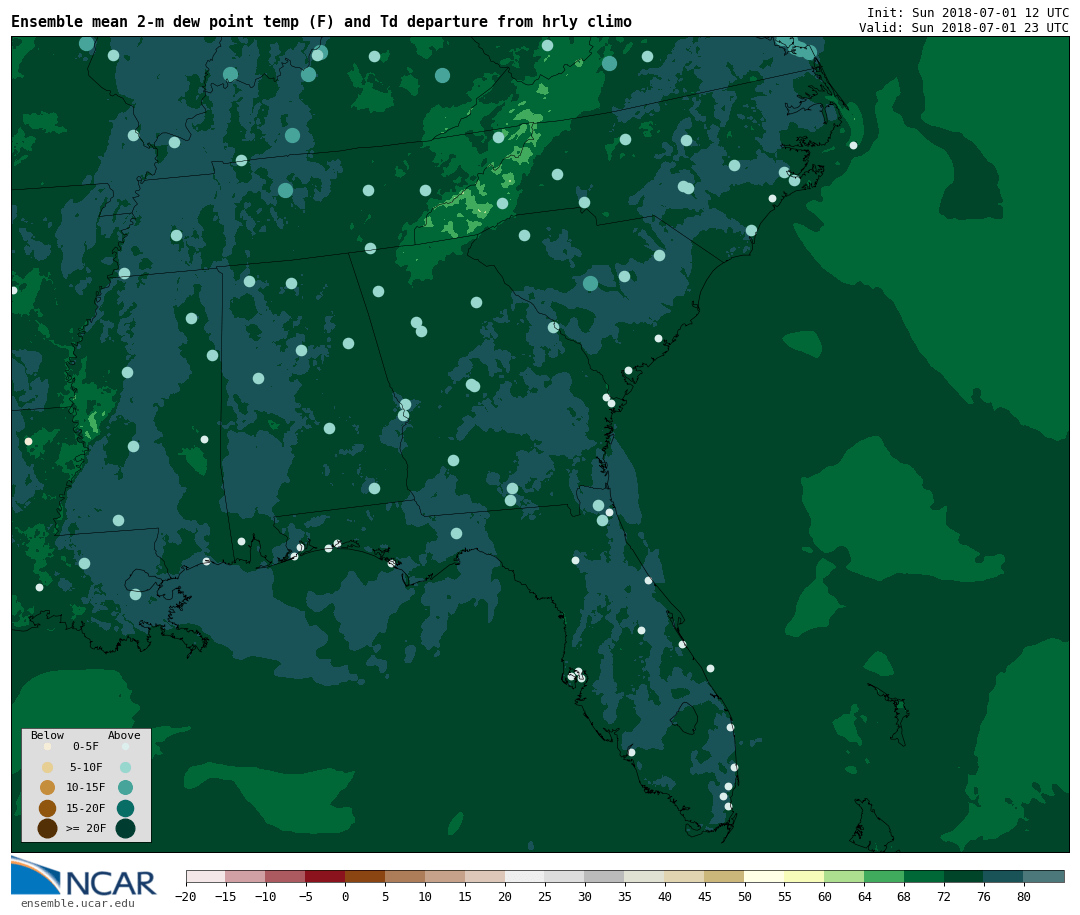Select the Init time text, 12 UTC
The height and width of the screenshot is (915, 1080).
coord(967,13)
